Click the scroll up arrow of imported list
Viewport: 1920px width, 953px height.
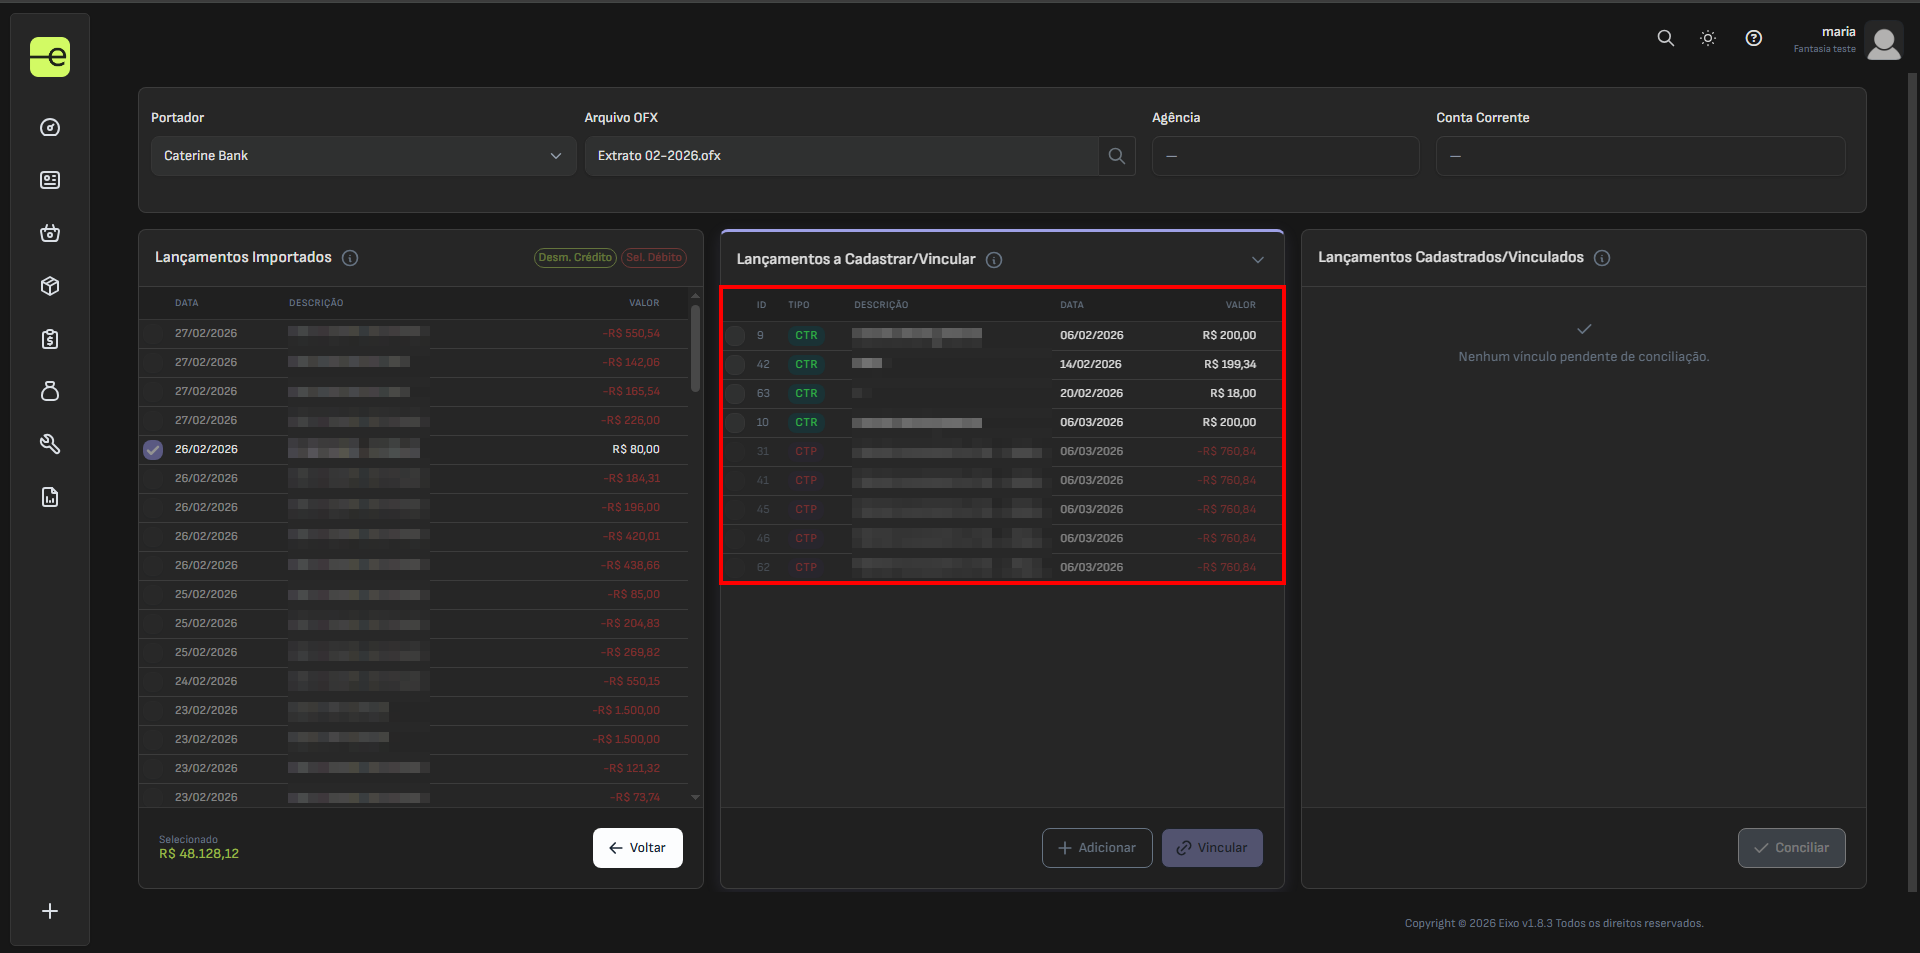pyautogui.click(x=695, y=297)
